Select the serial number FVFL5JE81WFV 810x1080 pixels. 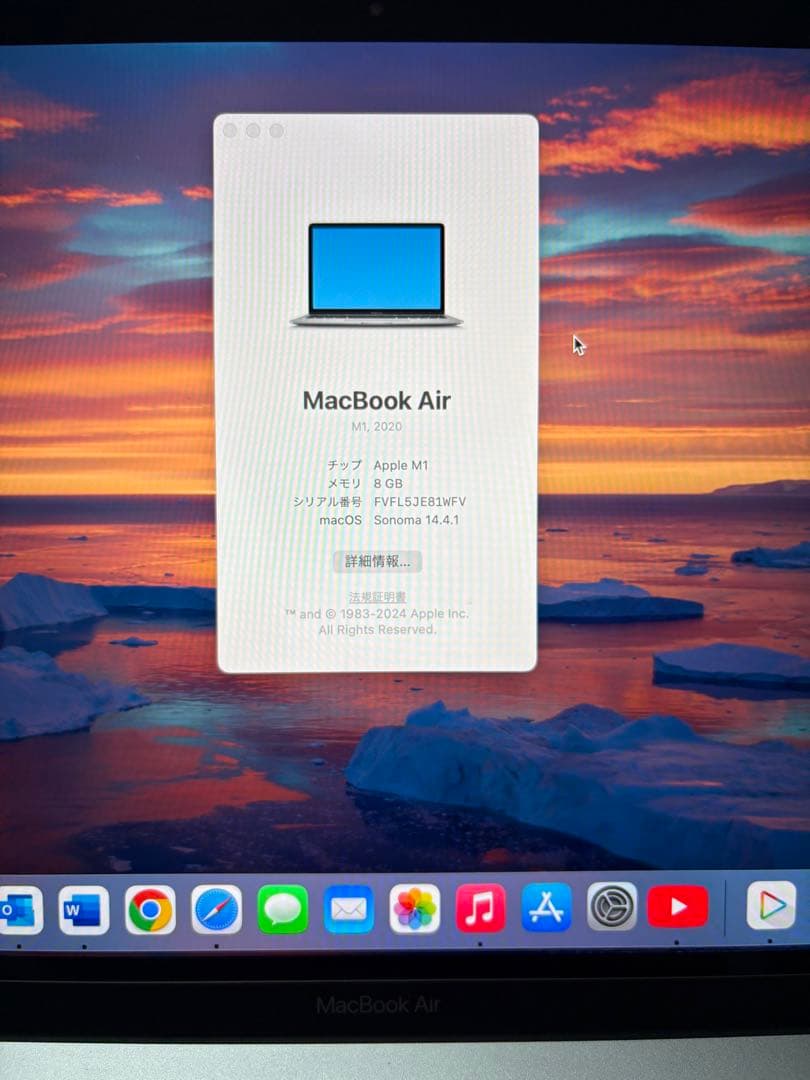(420, 501)
